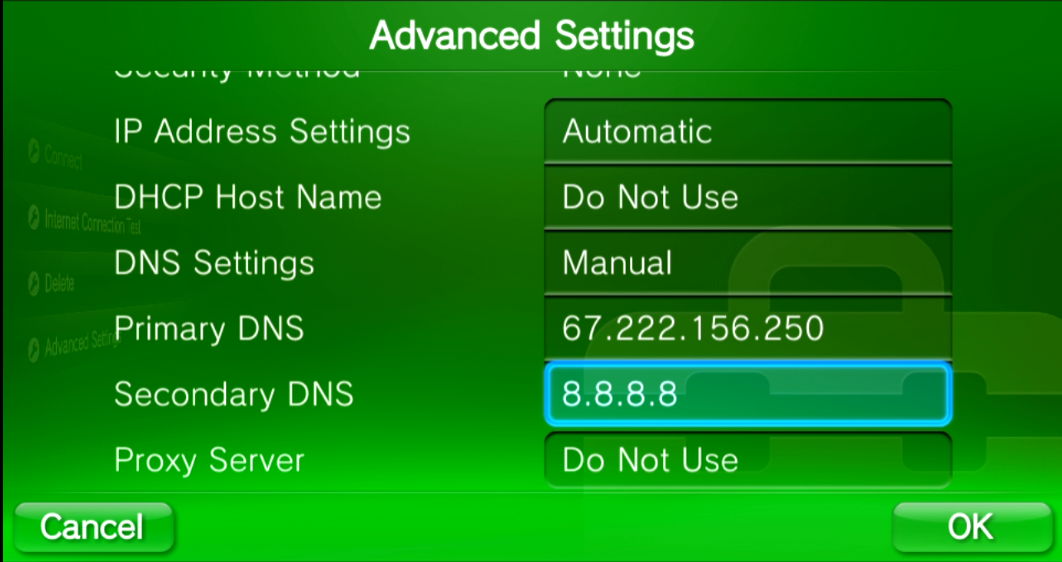Change the DNS Settings value from Manual
This screenshot has height=562, width=1062.
747,263
